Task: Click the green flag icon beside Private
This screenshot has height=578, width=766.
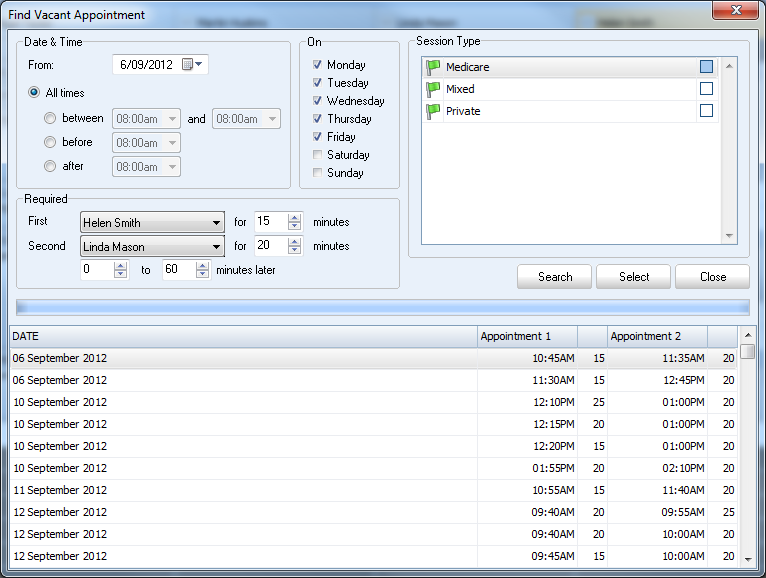Action: [x=433, y=111]
